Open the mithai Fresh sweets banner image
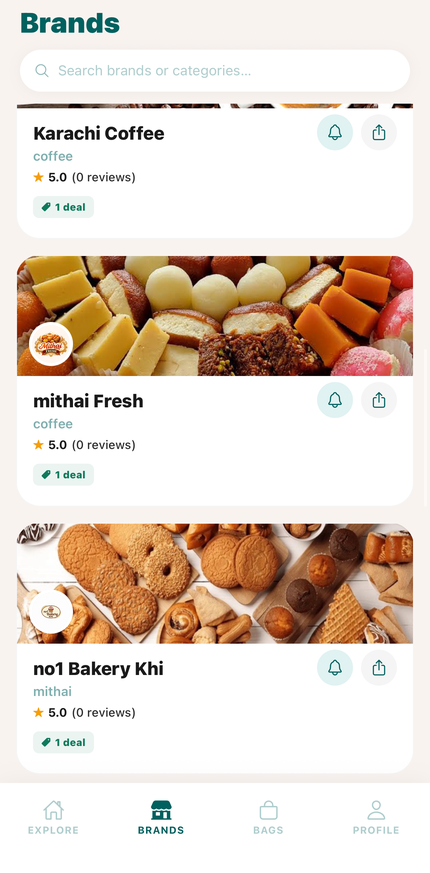 [215, 316]
